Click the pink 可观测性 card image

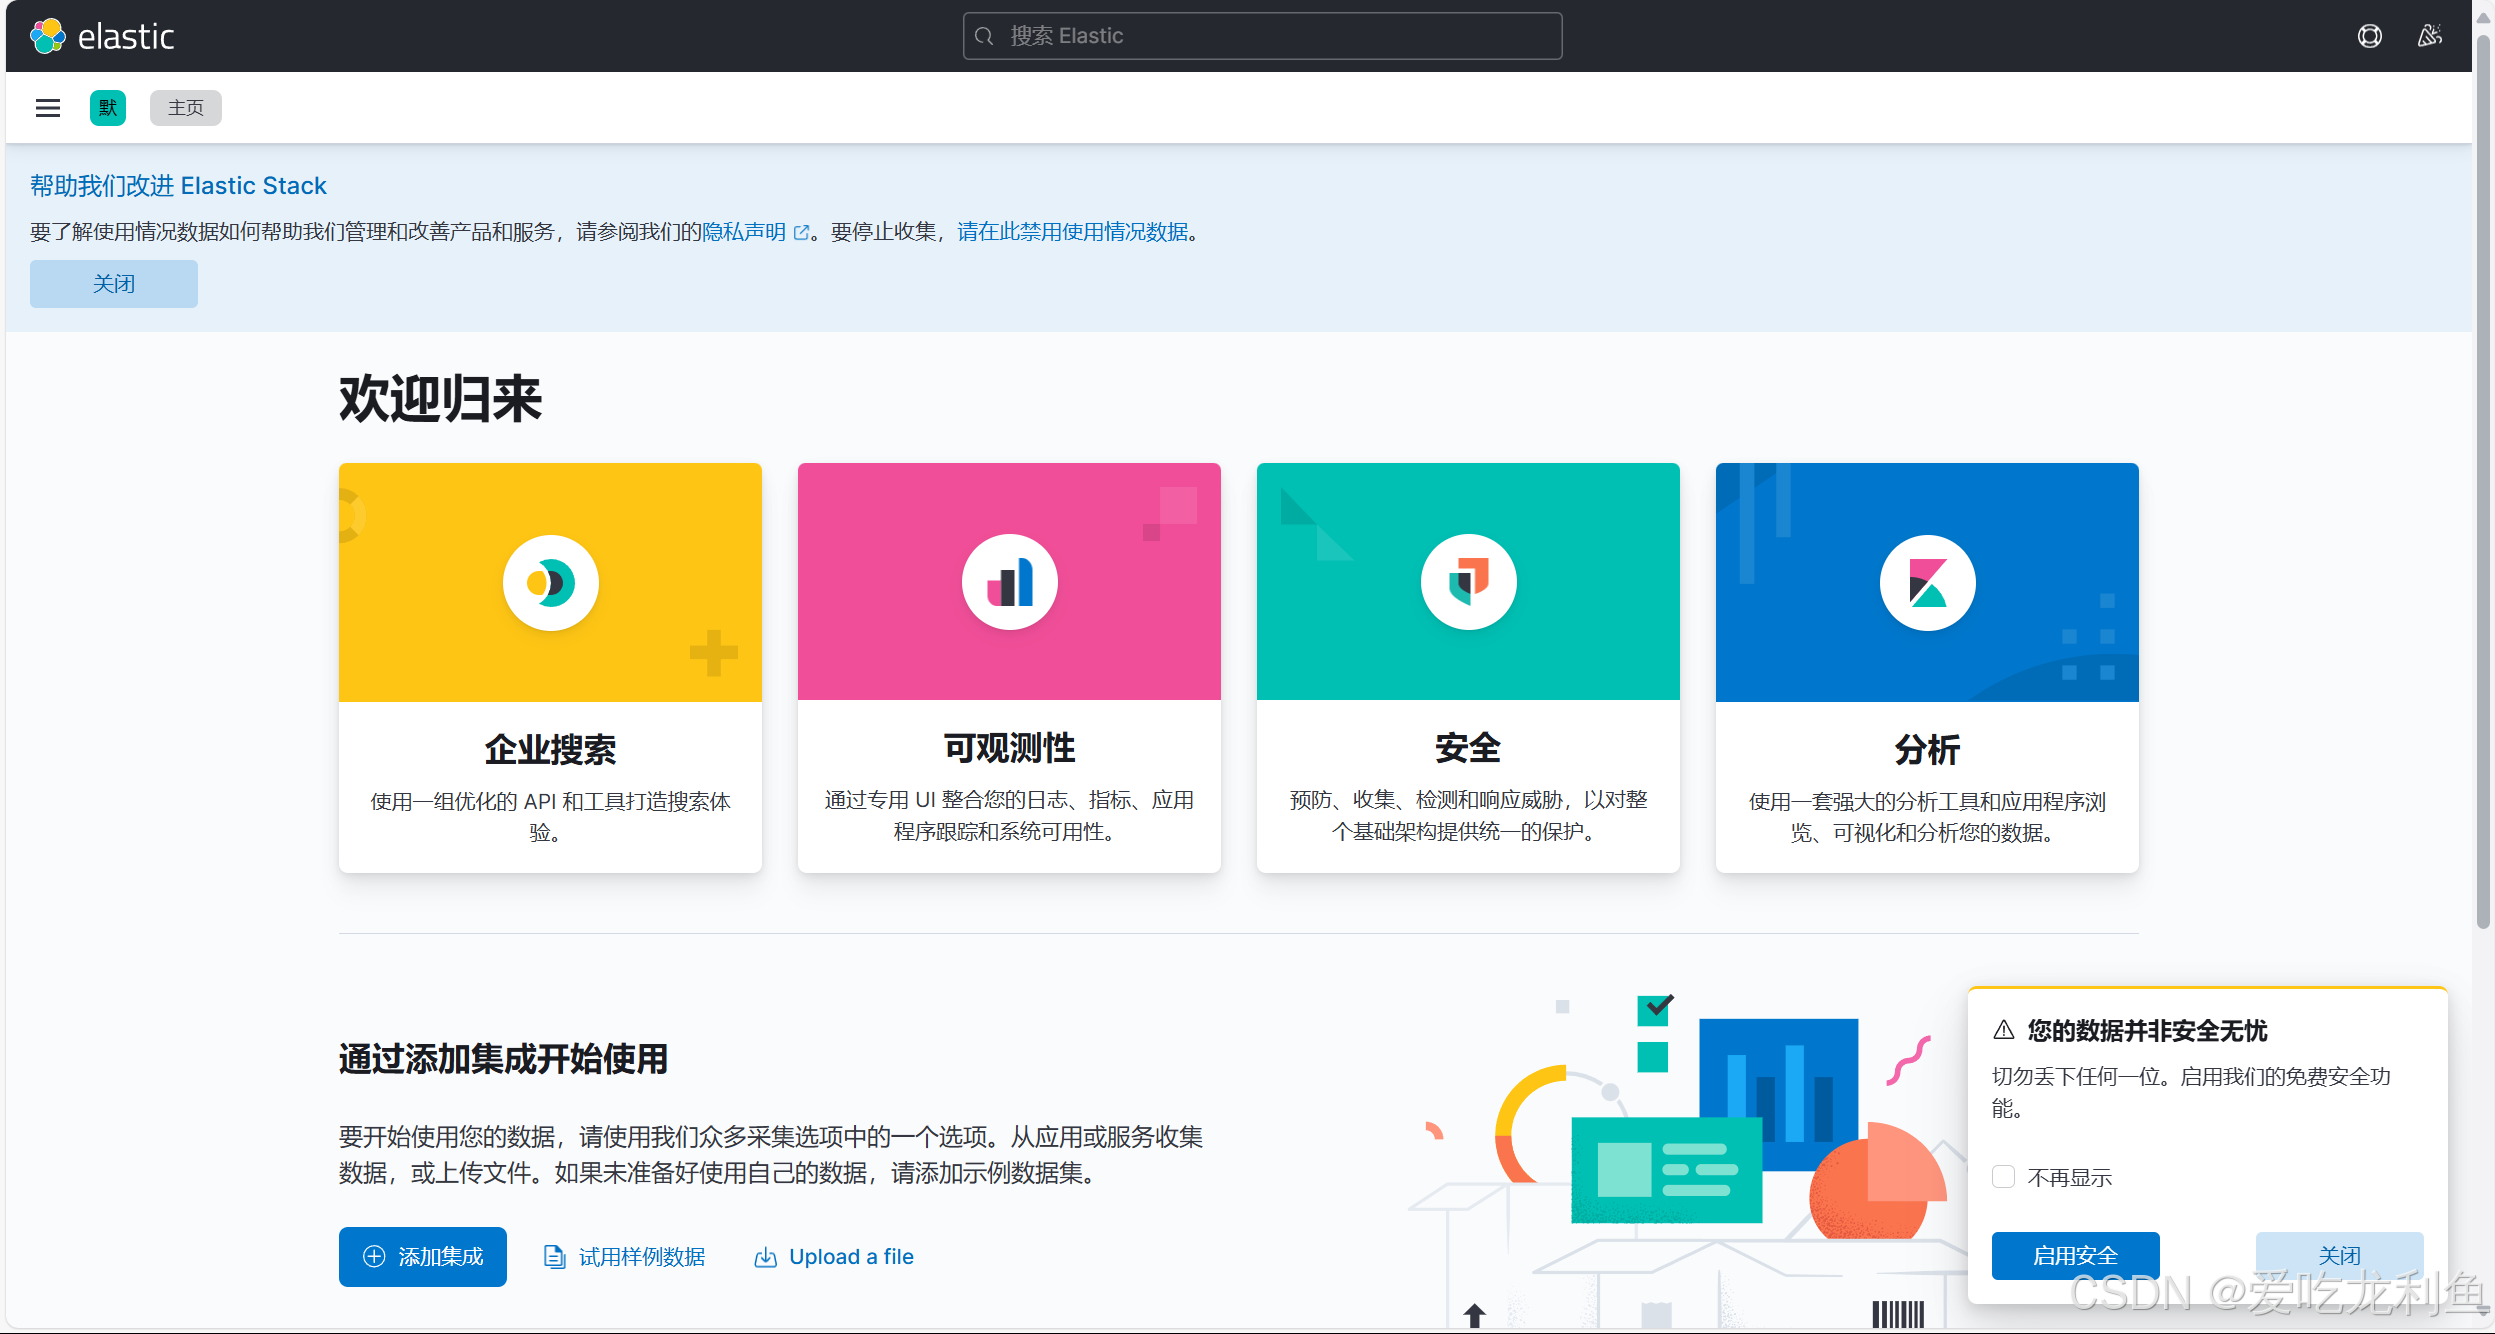tap(1010, 582)
